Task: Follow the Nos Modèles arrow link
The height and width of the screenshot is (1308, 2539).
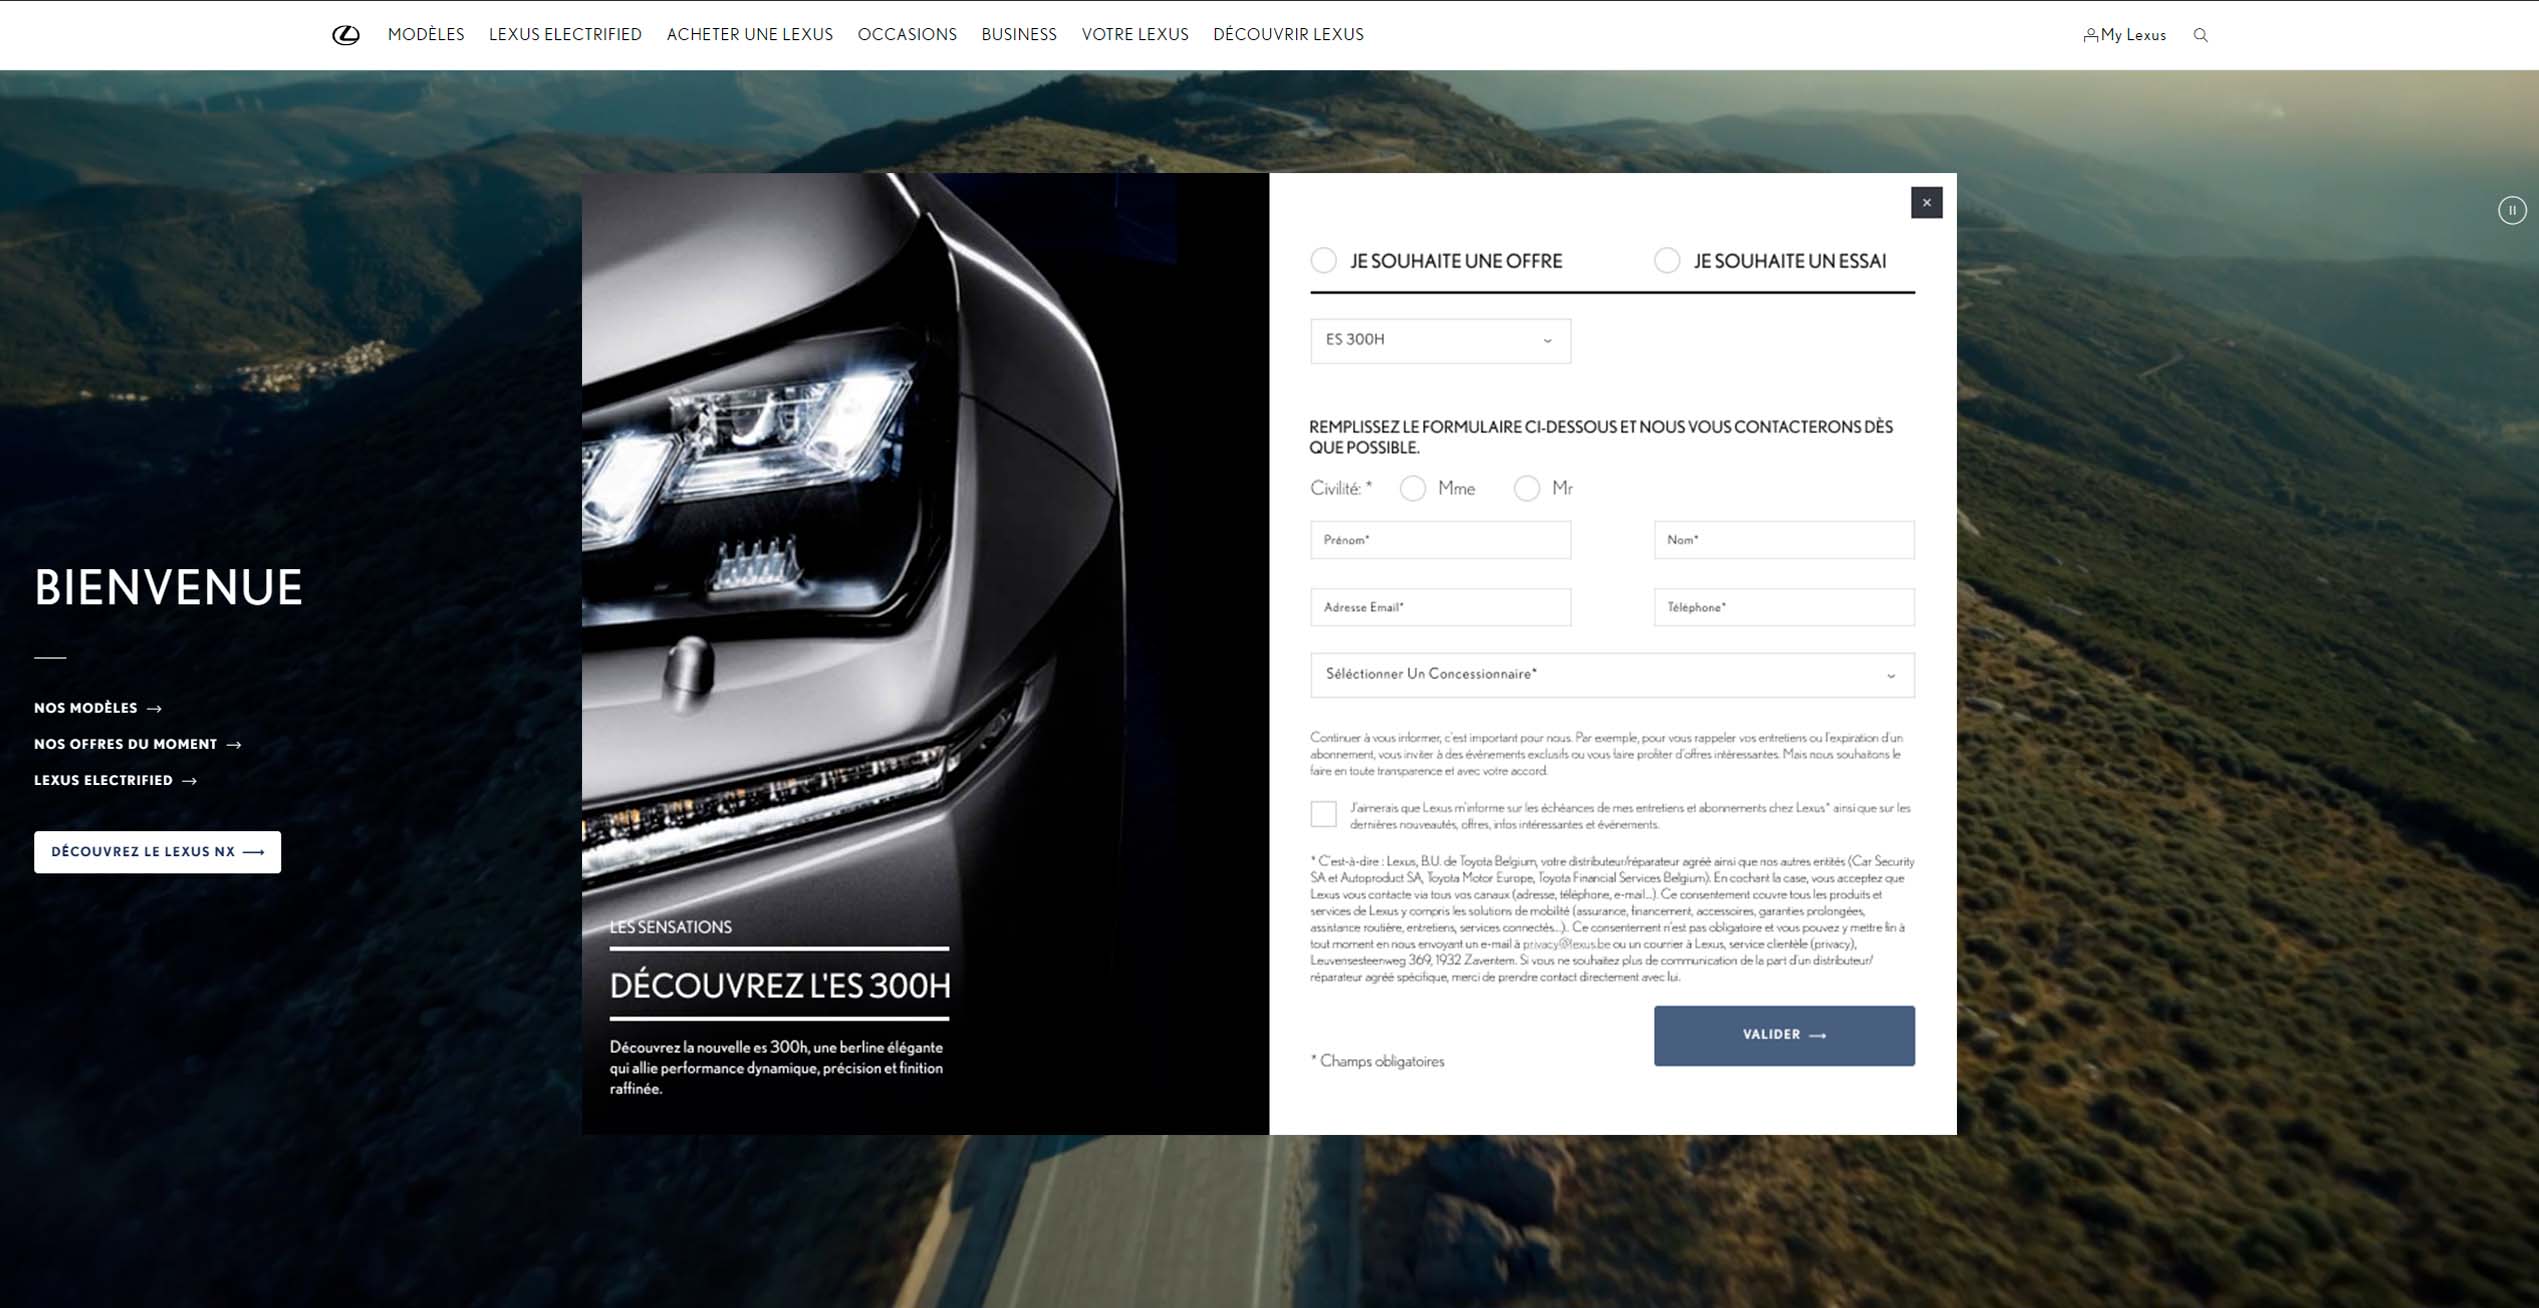Action: (98, 708)
